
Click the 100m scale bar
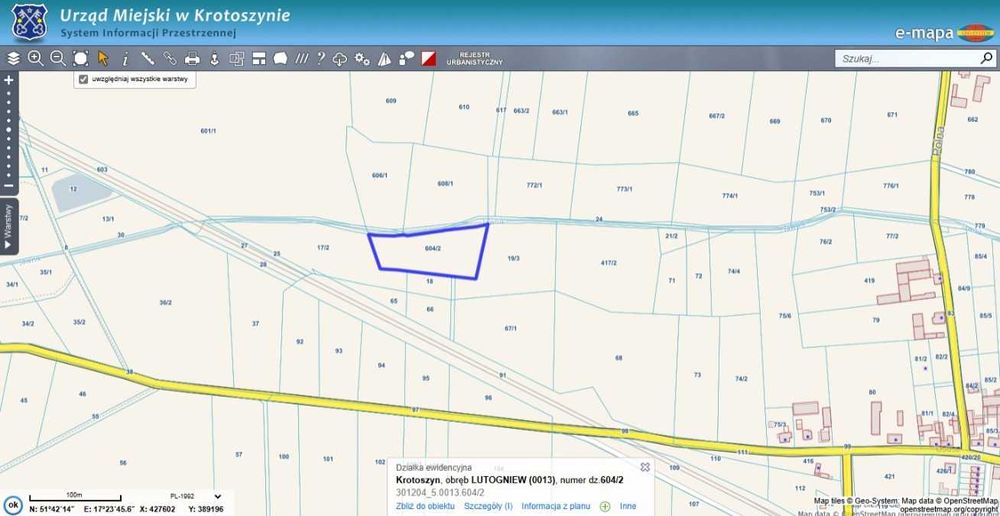click(75, 496)
